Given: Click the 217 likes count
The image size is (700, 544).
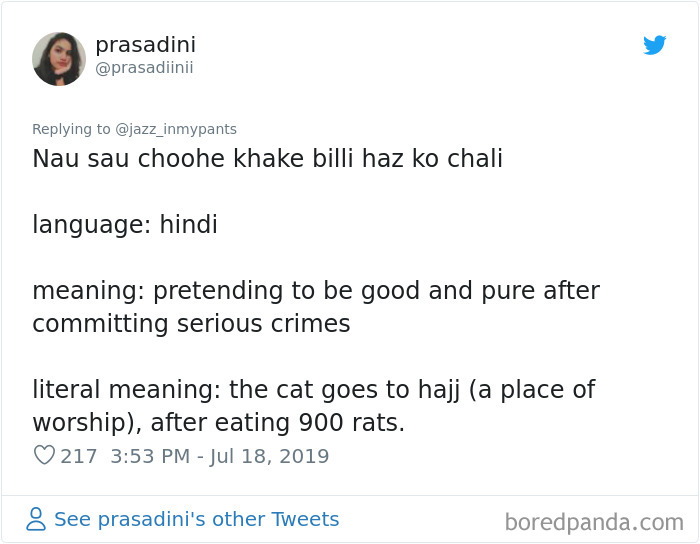Looking at the screenshot, I should (79, 456).
